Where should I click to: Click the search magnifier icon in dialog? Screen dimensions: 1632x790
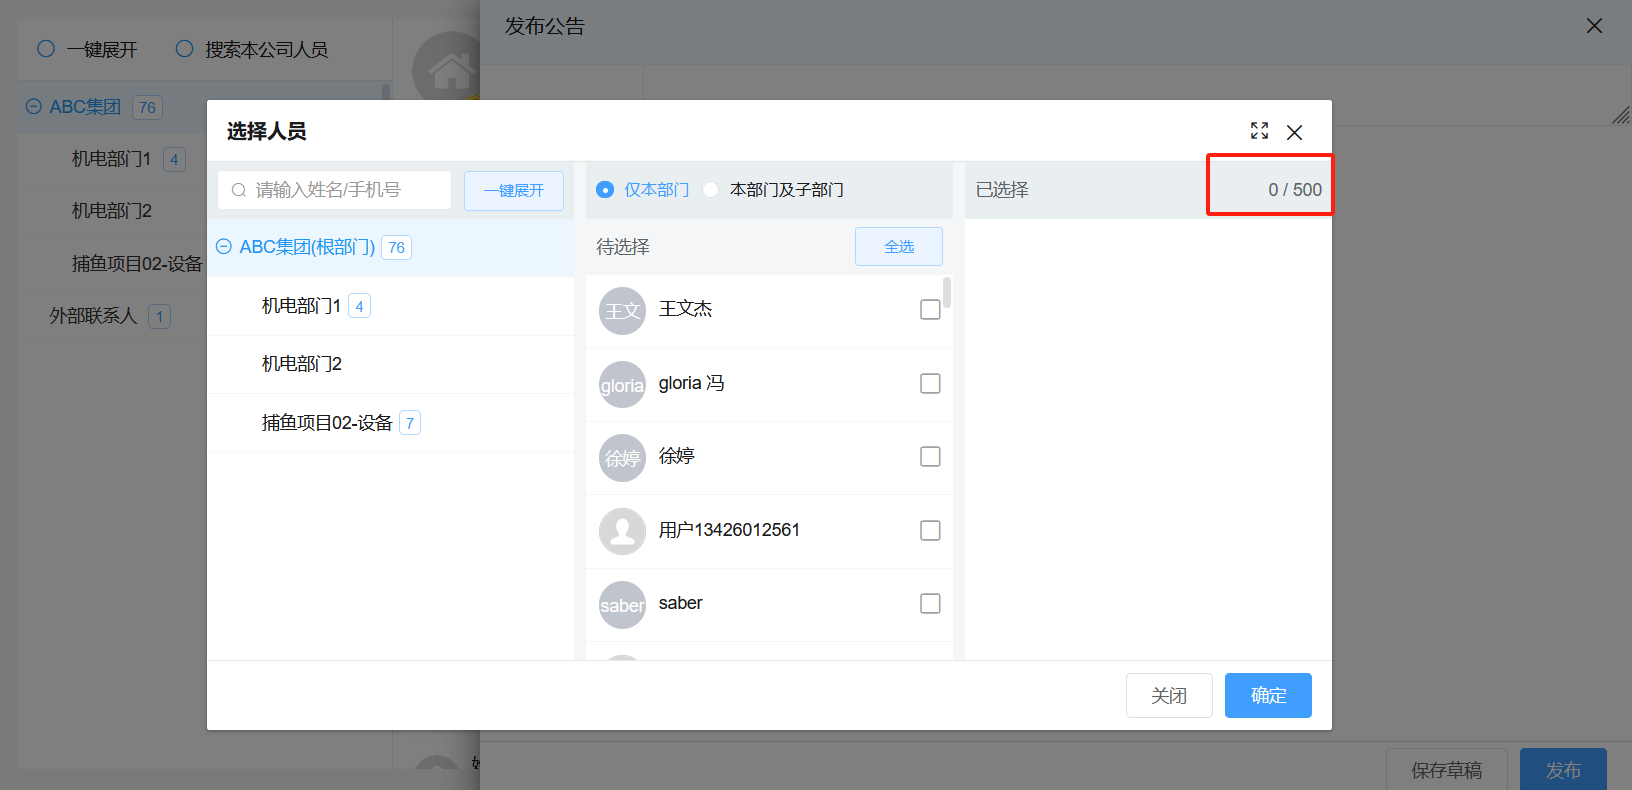pyautogui.click(x=239, y=190)
